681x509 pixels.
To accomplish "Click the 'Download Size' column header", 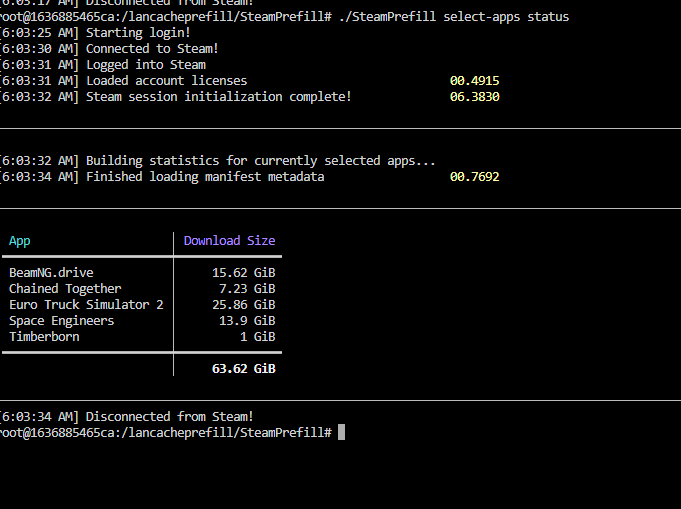I will 229,241.
